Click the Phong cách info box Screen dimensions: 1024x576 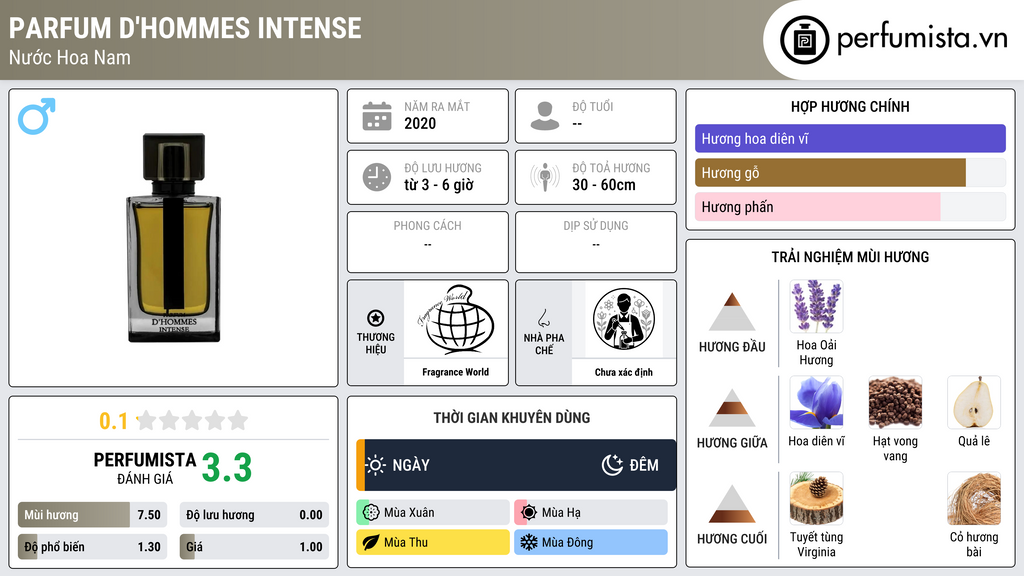(x=428, y=242)
